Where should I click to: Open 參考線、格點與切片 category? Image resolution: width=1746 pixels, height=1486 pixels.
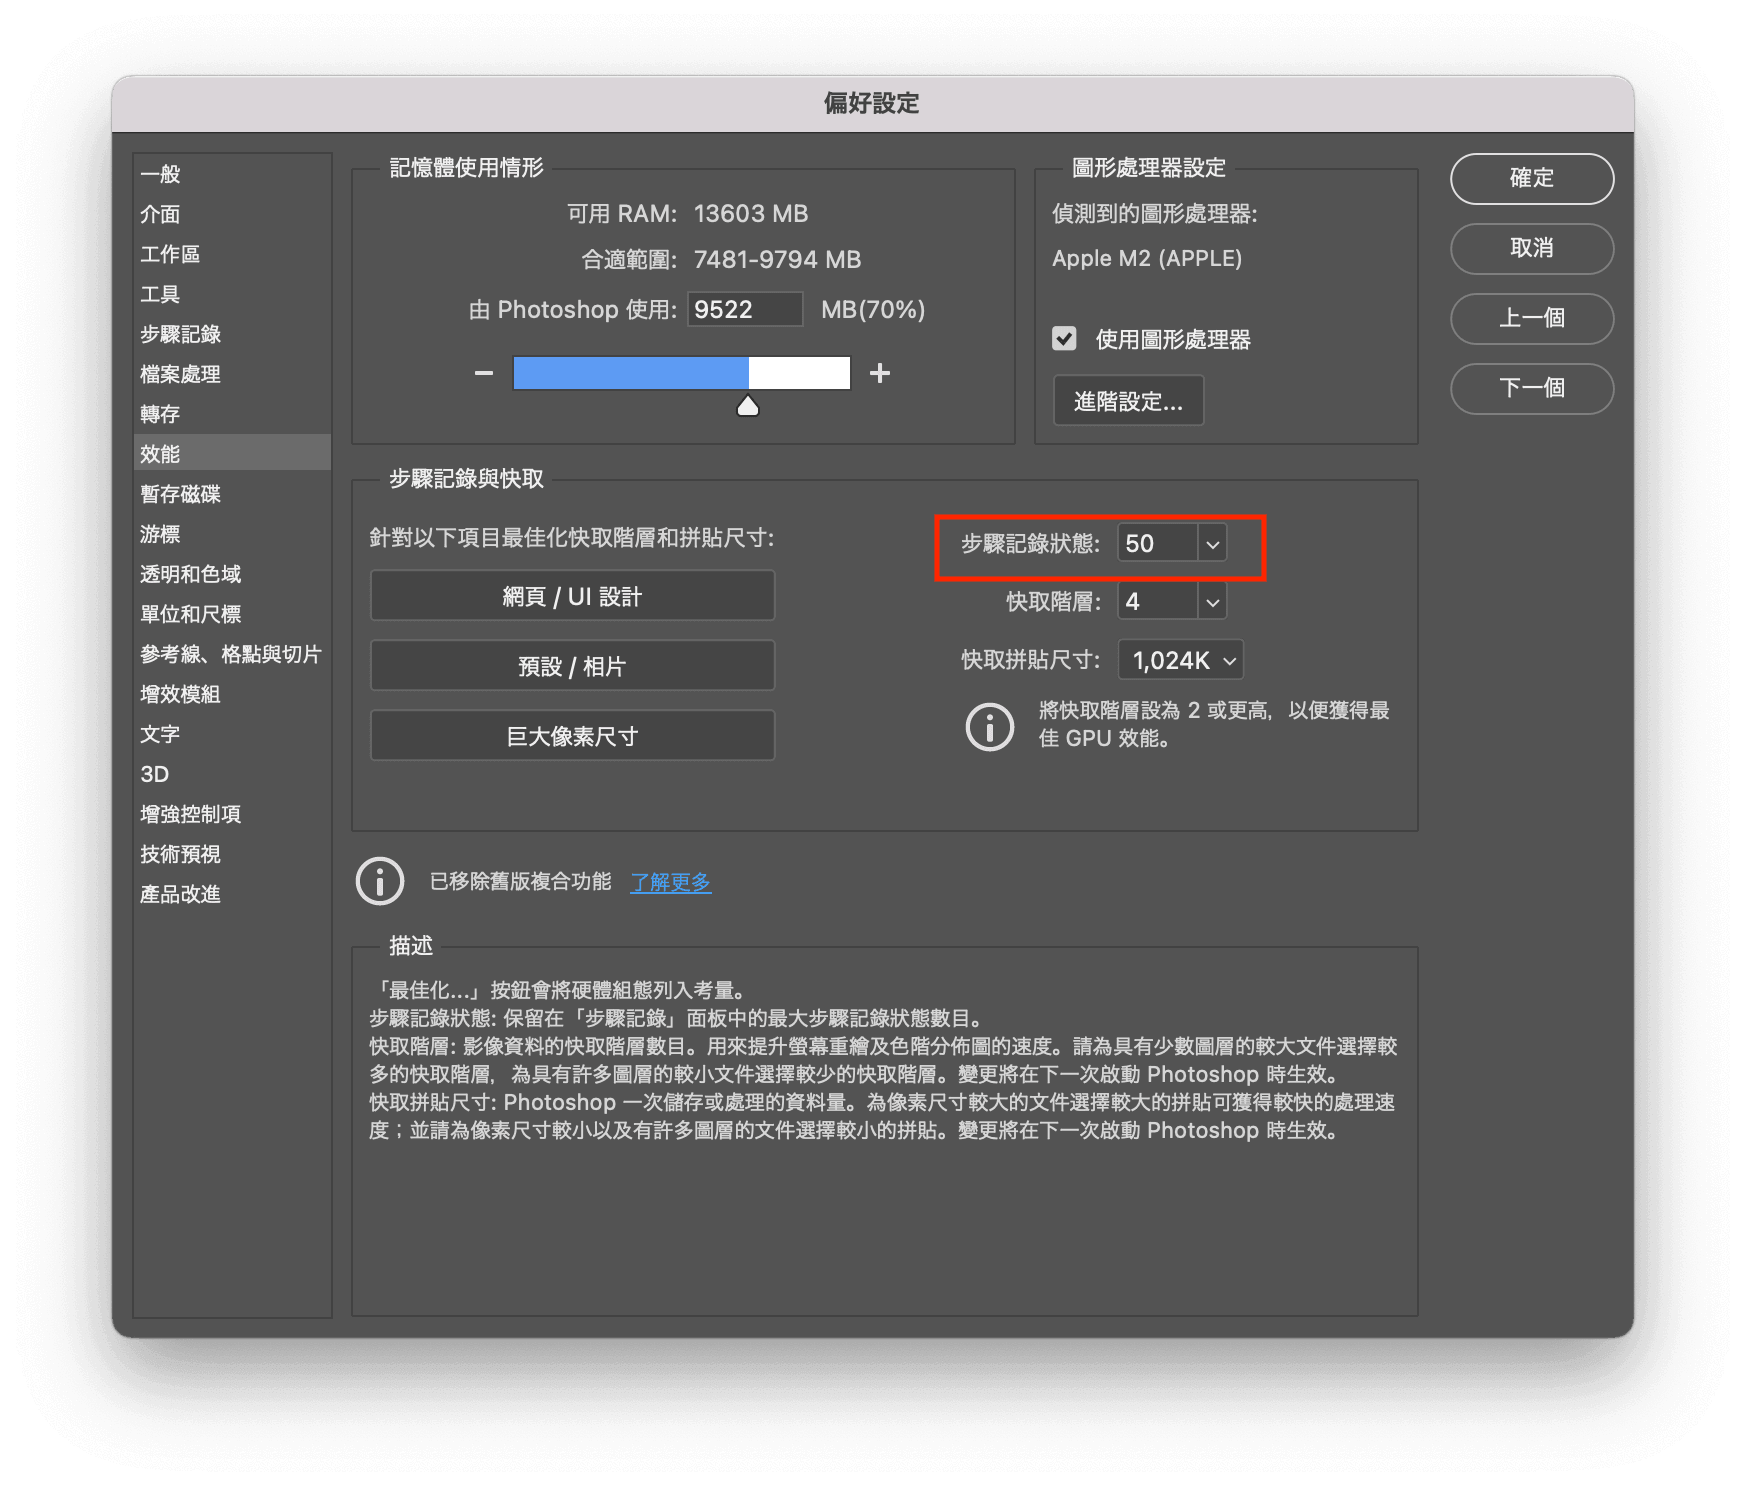[x=232, y=654]
